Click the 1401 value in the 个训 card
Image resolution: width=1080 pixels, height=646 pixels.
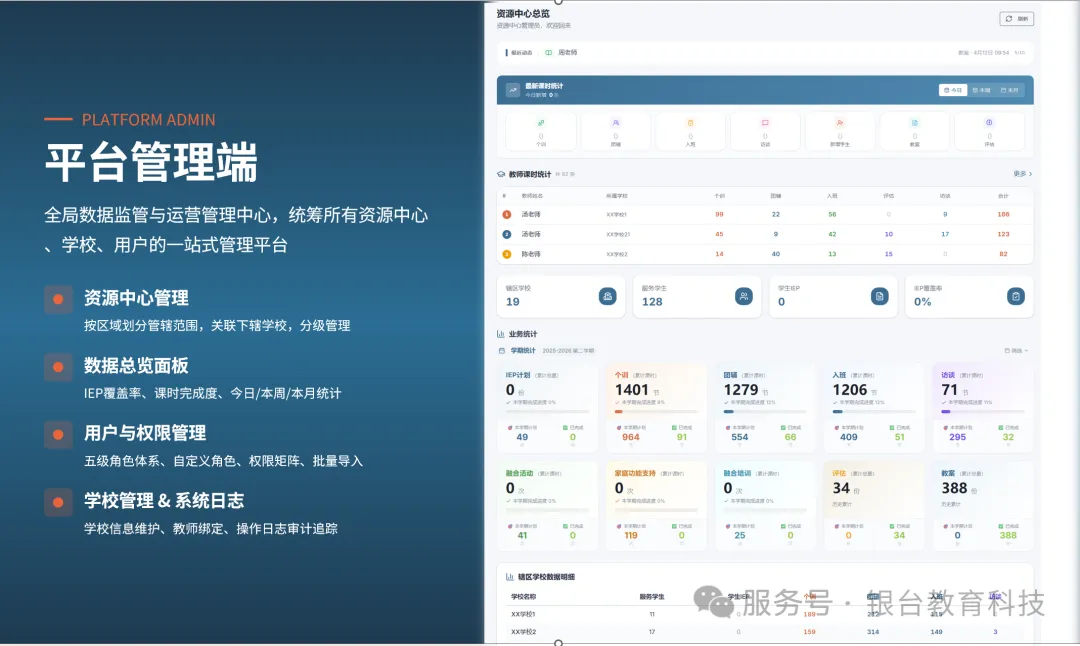(x=632, y=390)
